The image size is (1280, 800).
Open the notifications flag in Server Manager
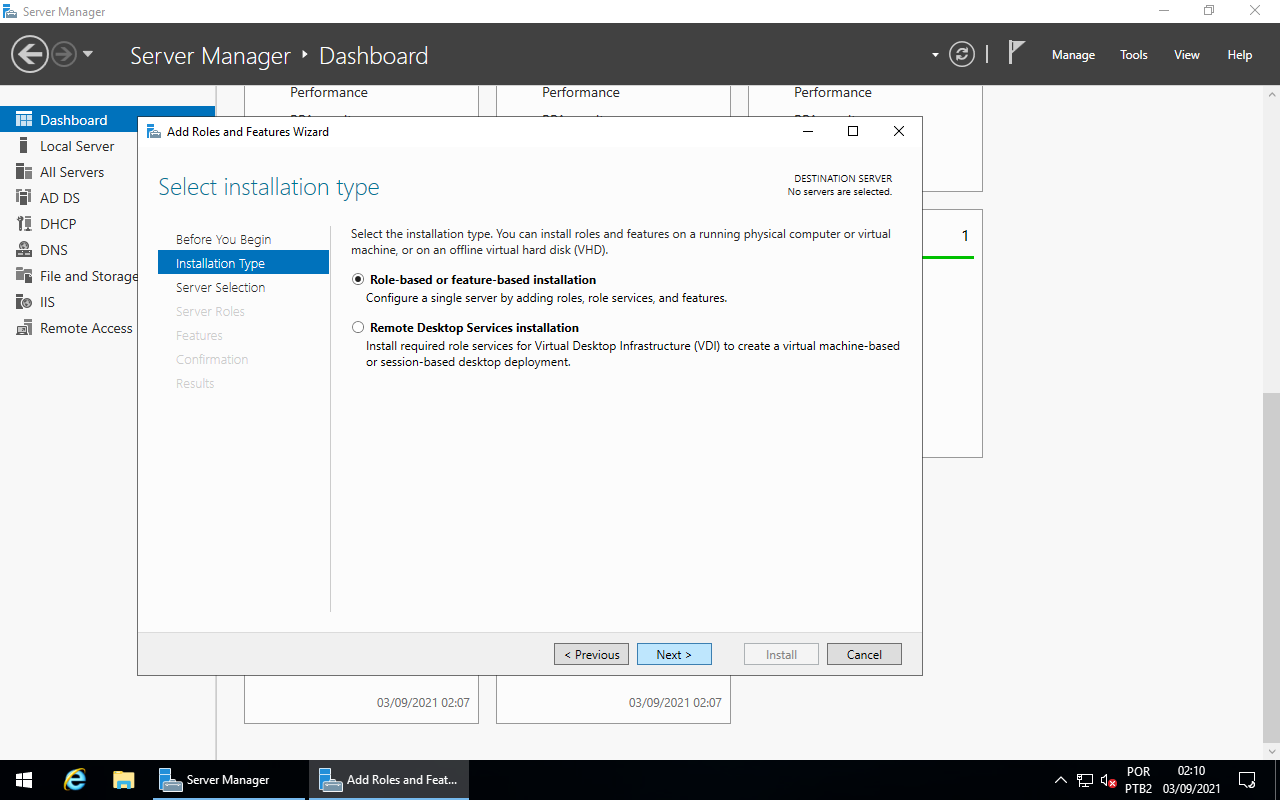coord(1015,50)
